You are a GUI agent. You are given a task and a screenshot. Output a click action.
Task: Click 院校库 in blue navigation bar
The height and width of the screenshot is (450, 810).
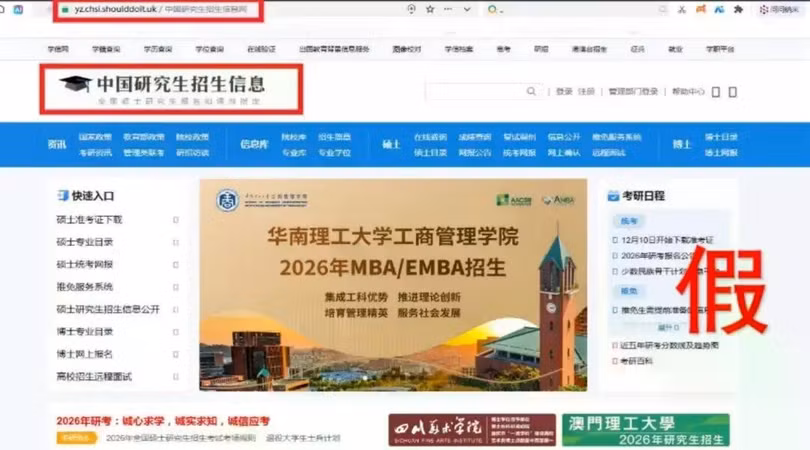click(294, 137)
